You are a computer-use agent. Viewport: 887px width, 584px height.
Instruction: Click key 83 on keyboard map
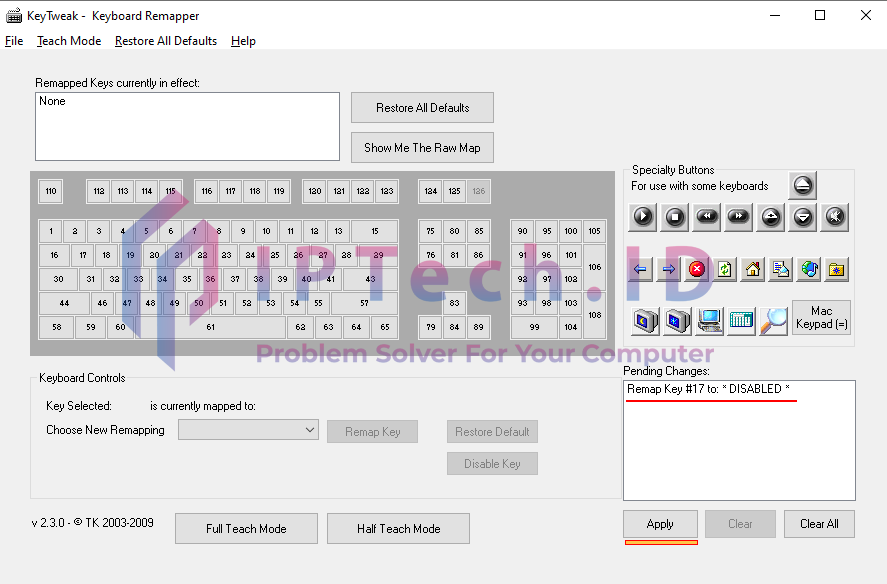click(x=454, y=303)
